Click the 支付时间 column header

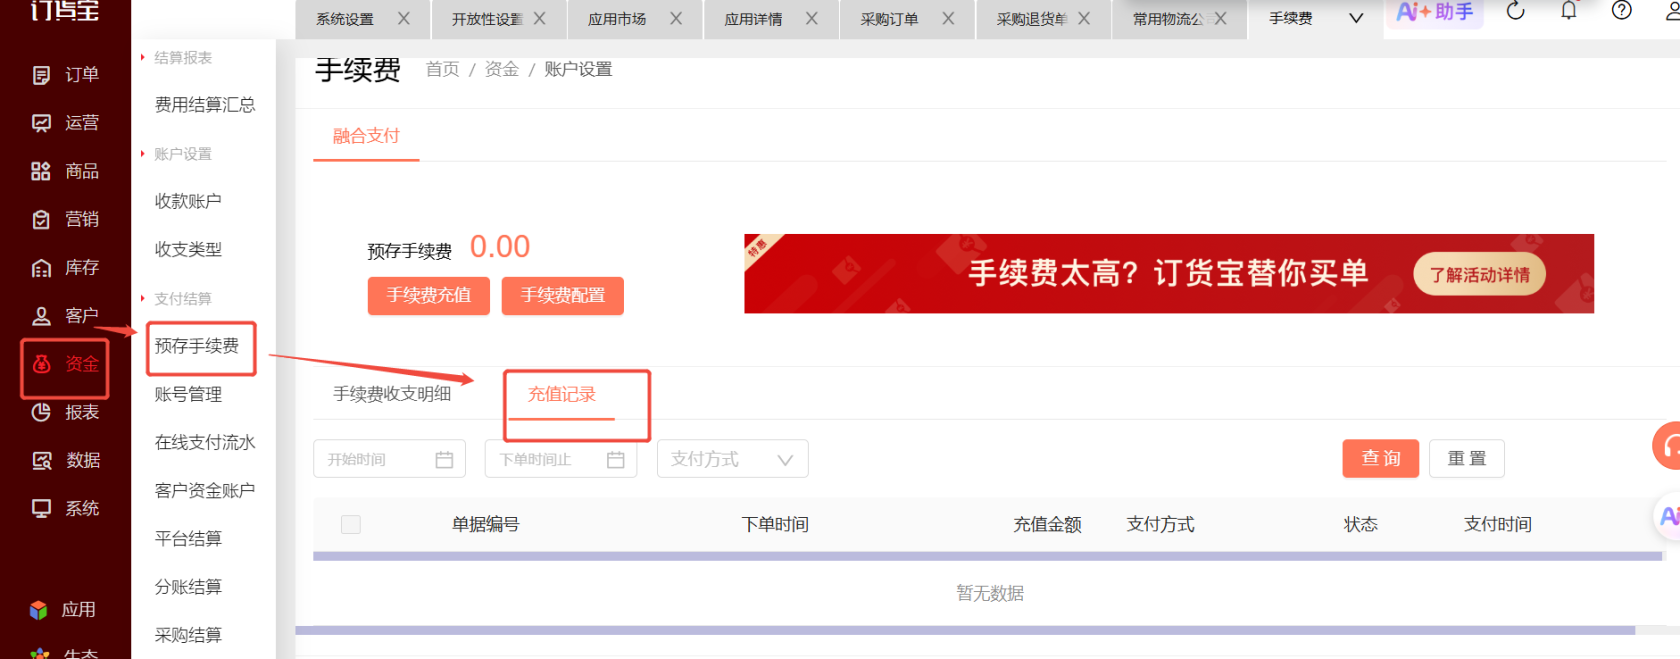tap(1498, 525)
